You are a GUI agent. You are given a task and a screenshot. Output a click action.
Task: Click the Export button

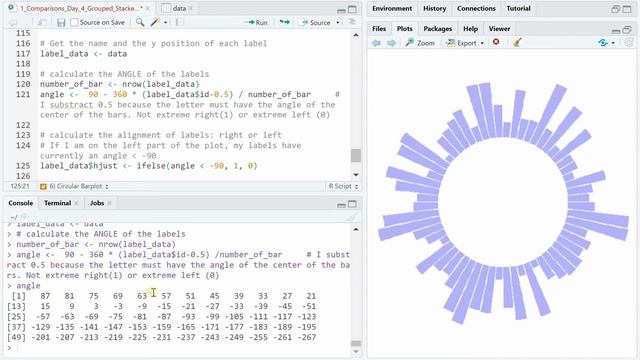coord(461,42)
